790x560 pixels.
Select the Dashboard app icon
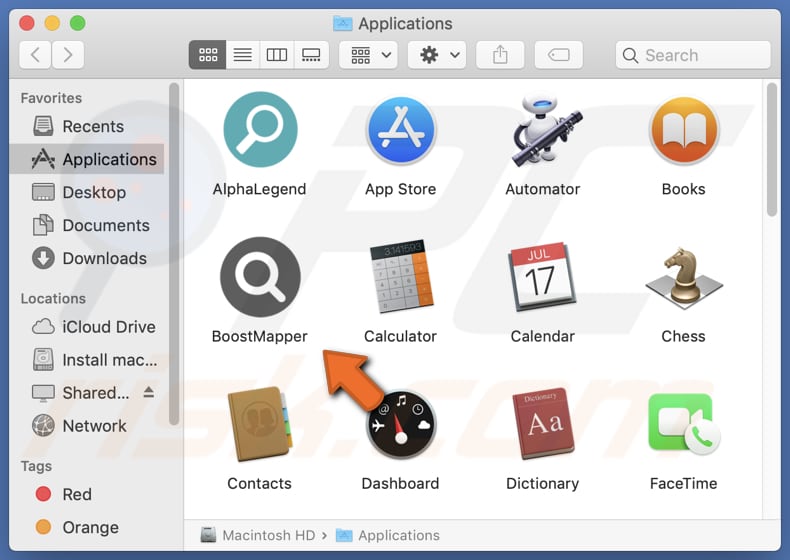(401, 424)
